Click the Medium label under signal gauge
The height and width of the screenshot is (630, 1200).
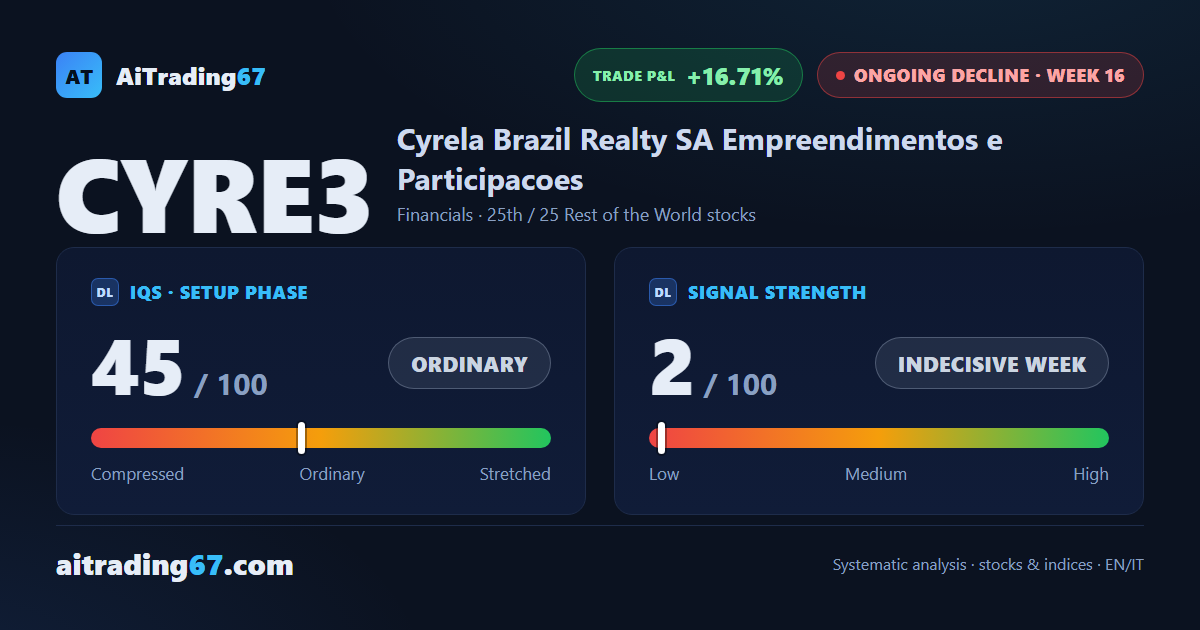point(876,474)
